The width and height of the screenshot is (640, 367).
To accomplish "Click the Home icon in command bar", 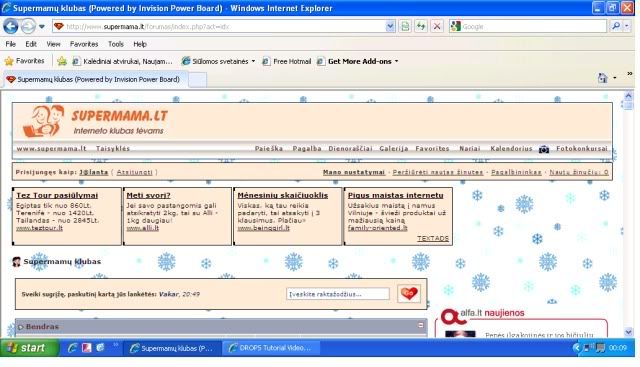I will click(x=602, y=78).
